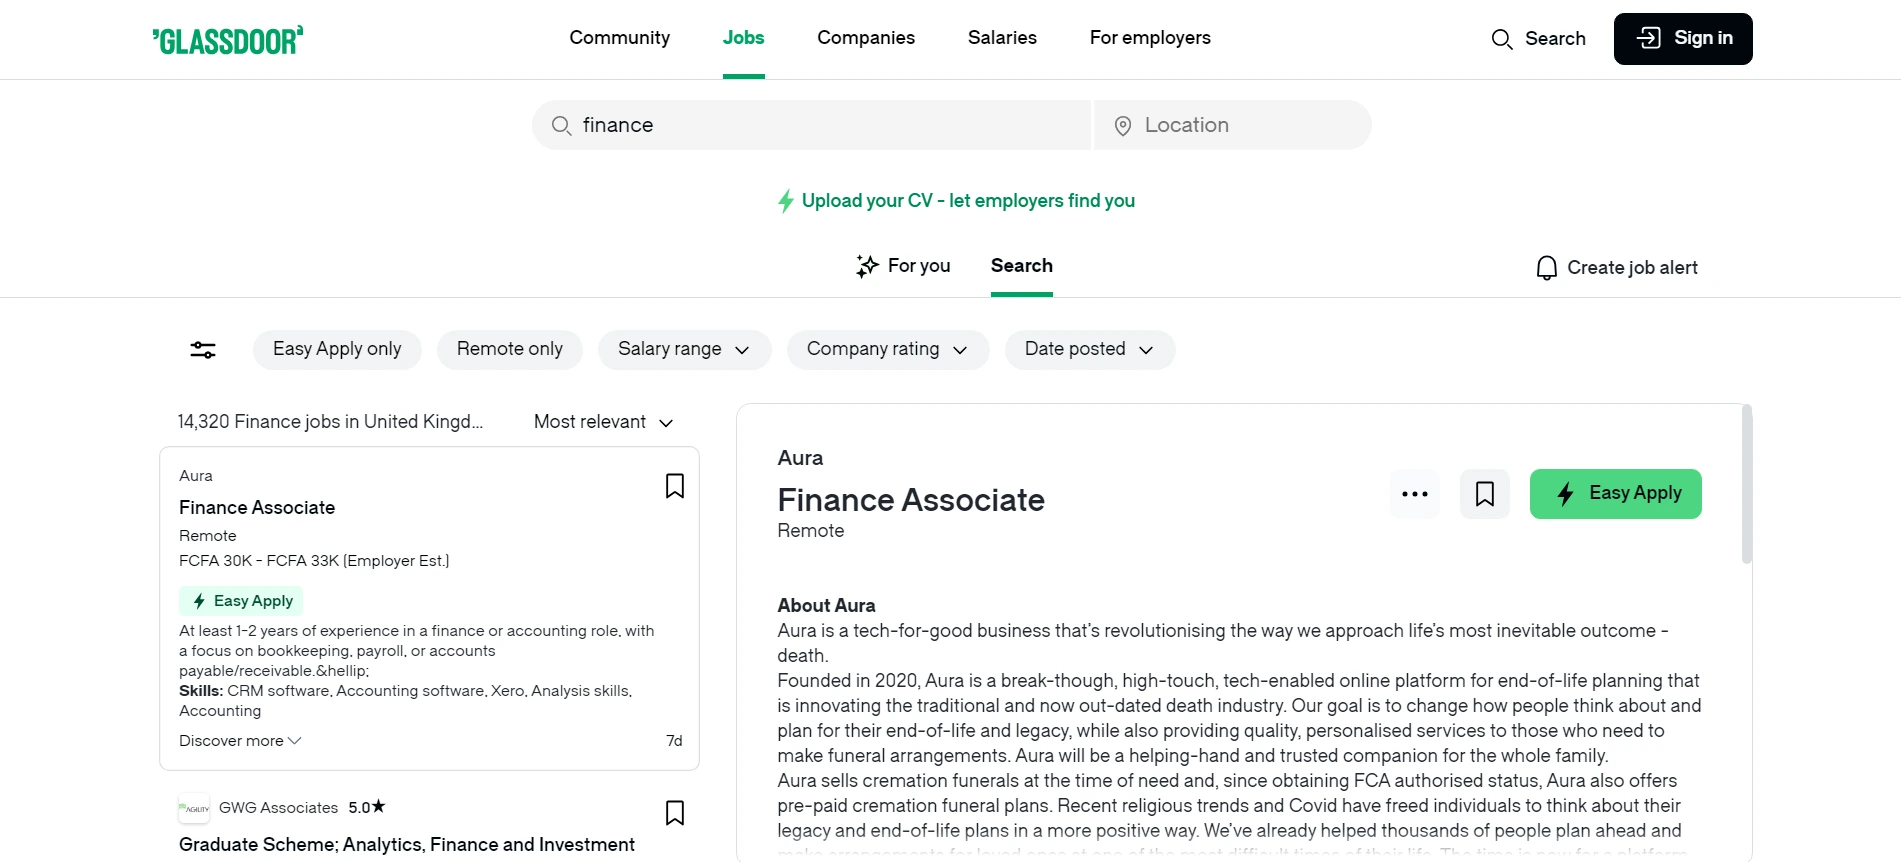Save the Finance Associate job via bookmark icon
Viewport: 1901px width, 862px height.
[x=674, y=485]
